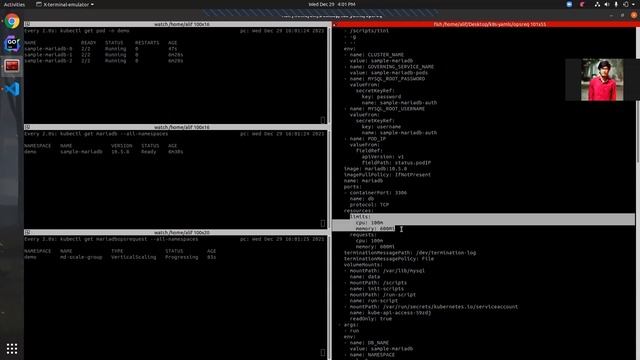Show Applications grid at dock bottom
The width and height of the screenshot is (640, 360).
tap(12, 349)
